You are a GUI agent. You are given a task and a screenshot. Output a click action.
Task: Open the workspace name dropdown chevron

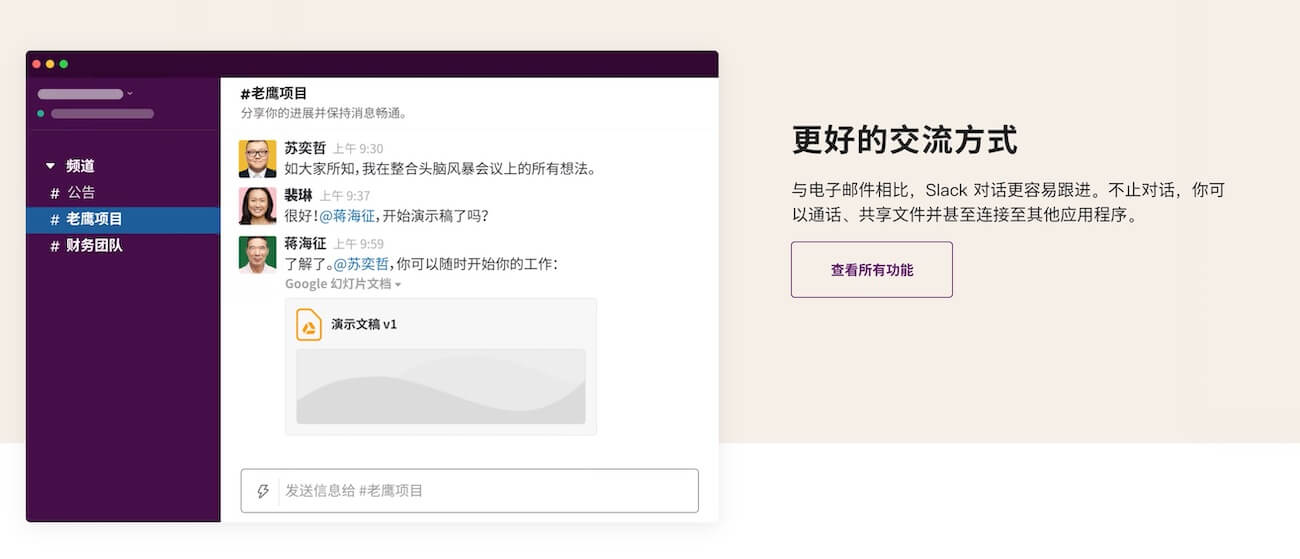130,94
